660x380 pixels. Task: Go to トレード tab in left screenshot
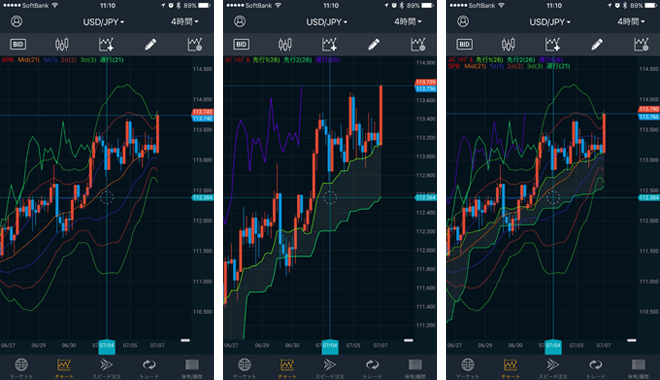click(x=149, y=368)
